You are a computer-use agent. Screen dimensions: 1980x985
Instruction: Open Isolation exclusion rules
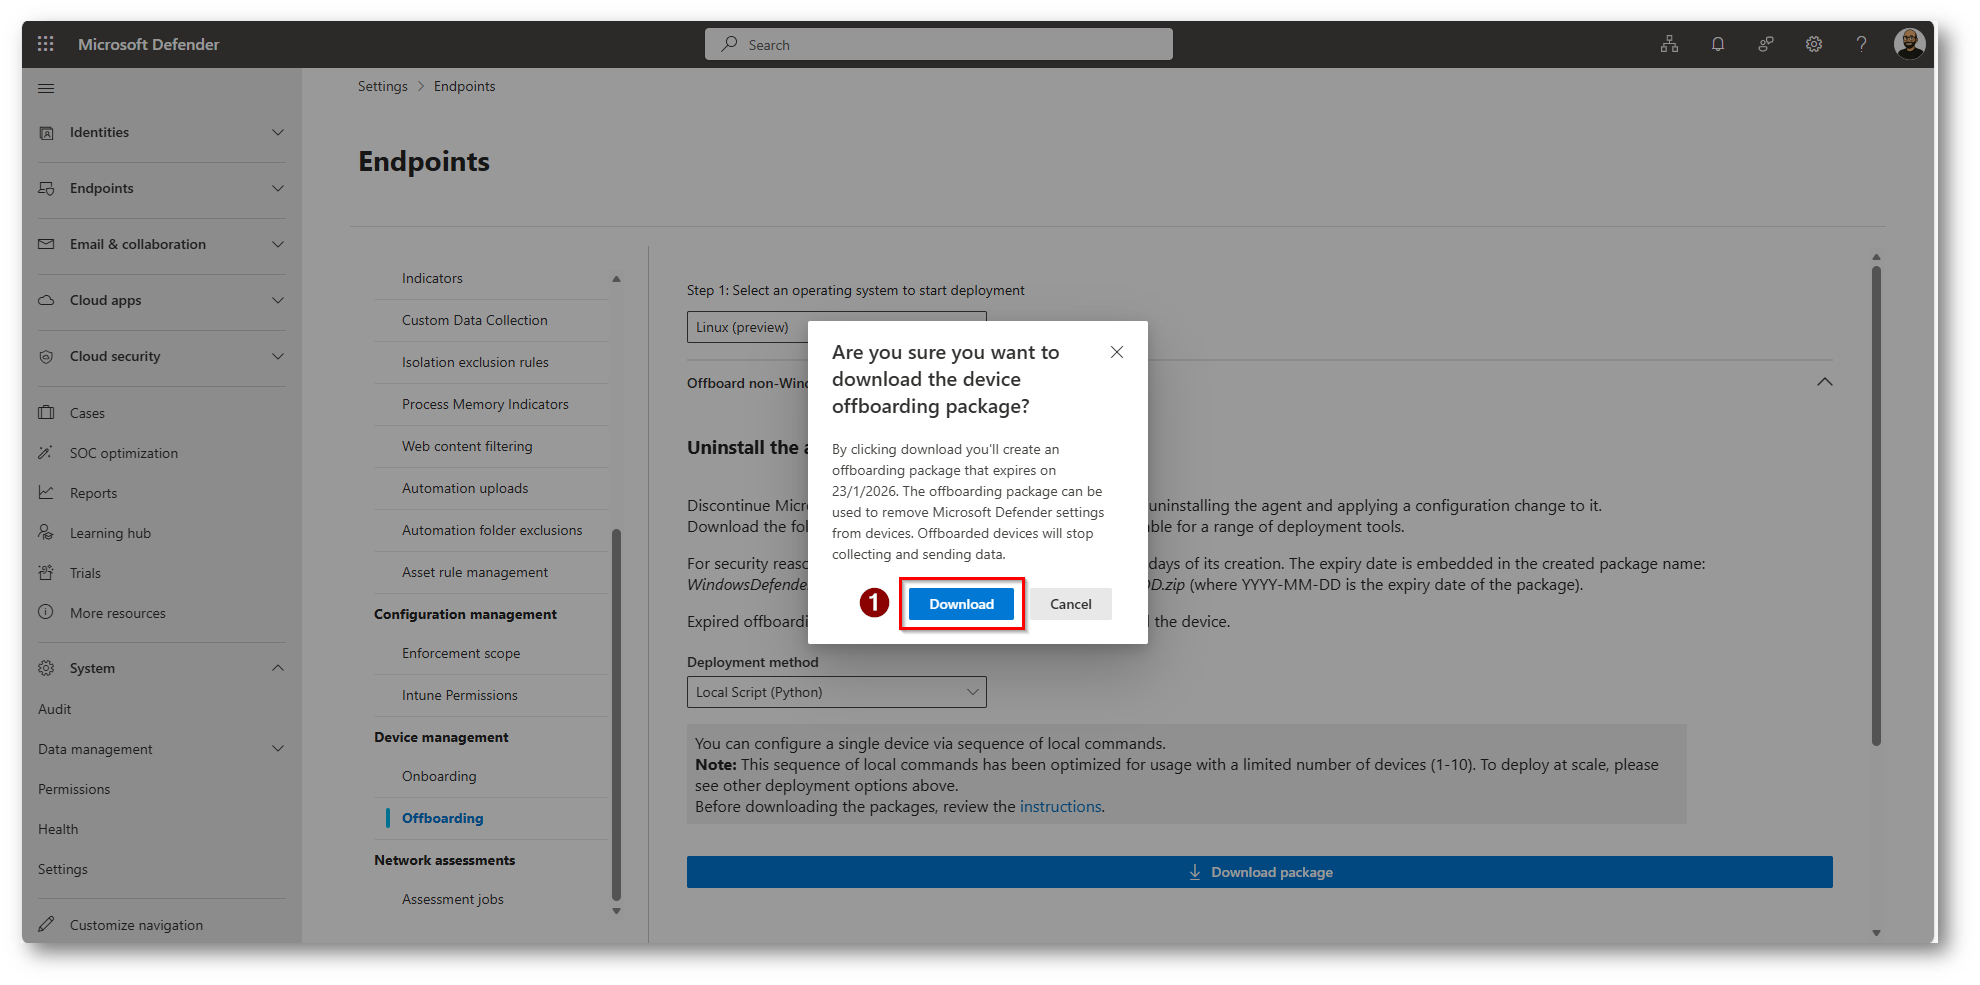coord(475,362)
